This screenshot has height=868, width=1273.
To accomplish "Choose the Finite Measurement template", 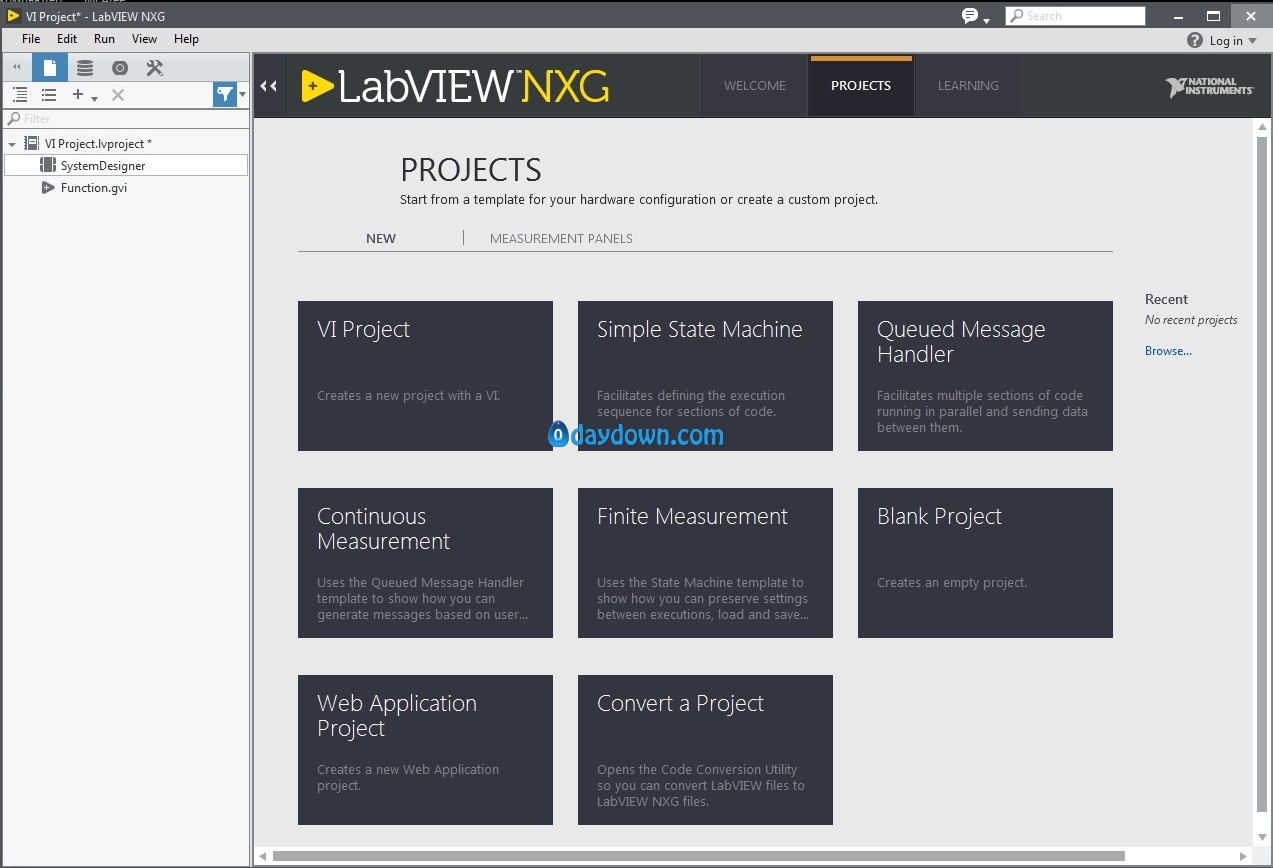I will [x=705, y=563].
